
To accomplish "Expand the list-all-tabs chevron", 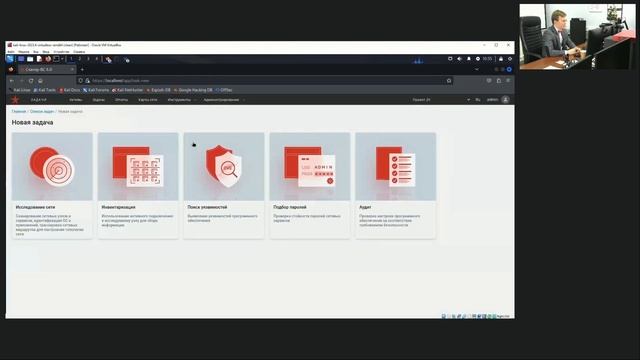I will [477, 70].
